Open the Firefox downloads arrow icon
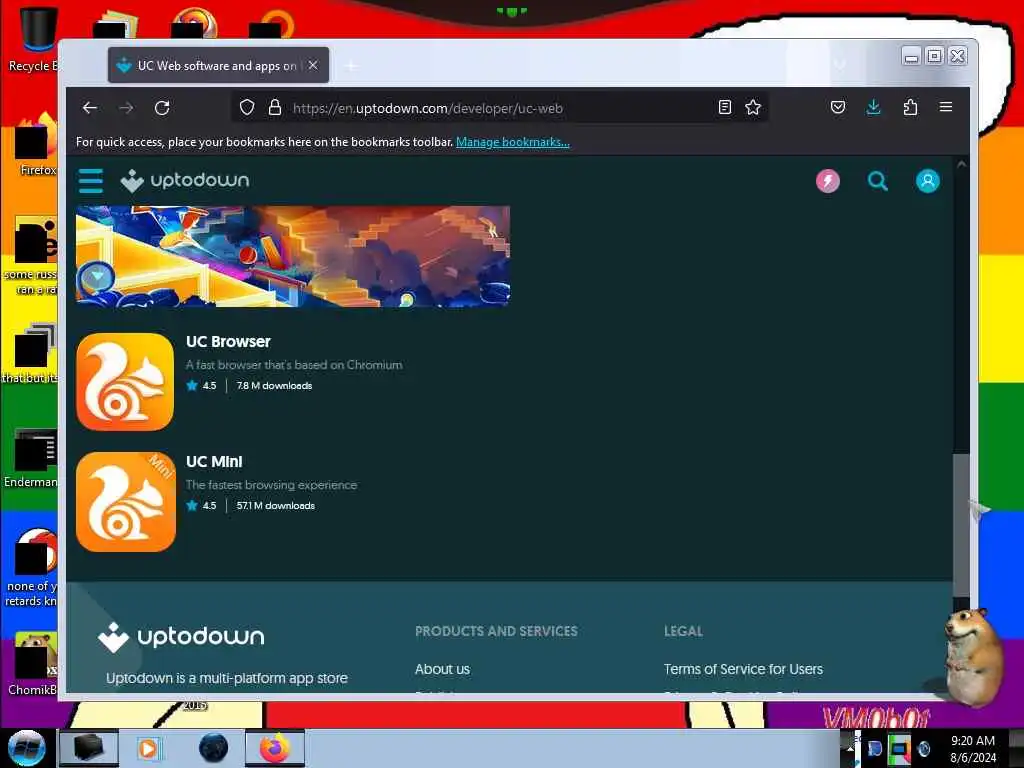Viewport: 1024px width, 768px height. point(874,107)
